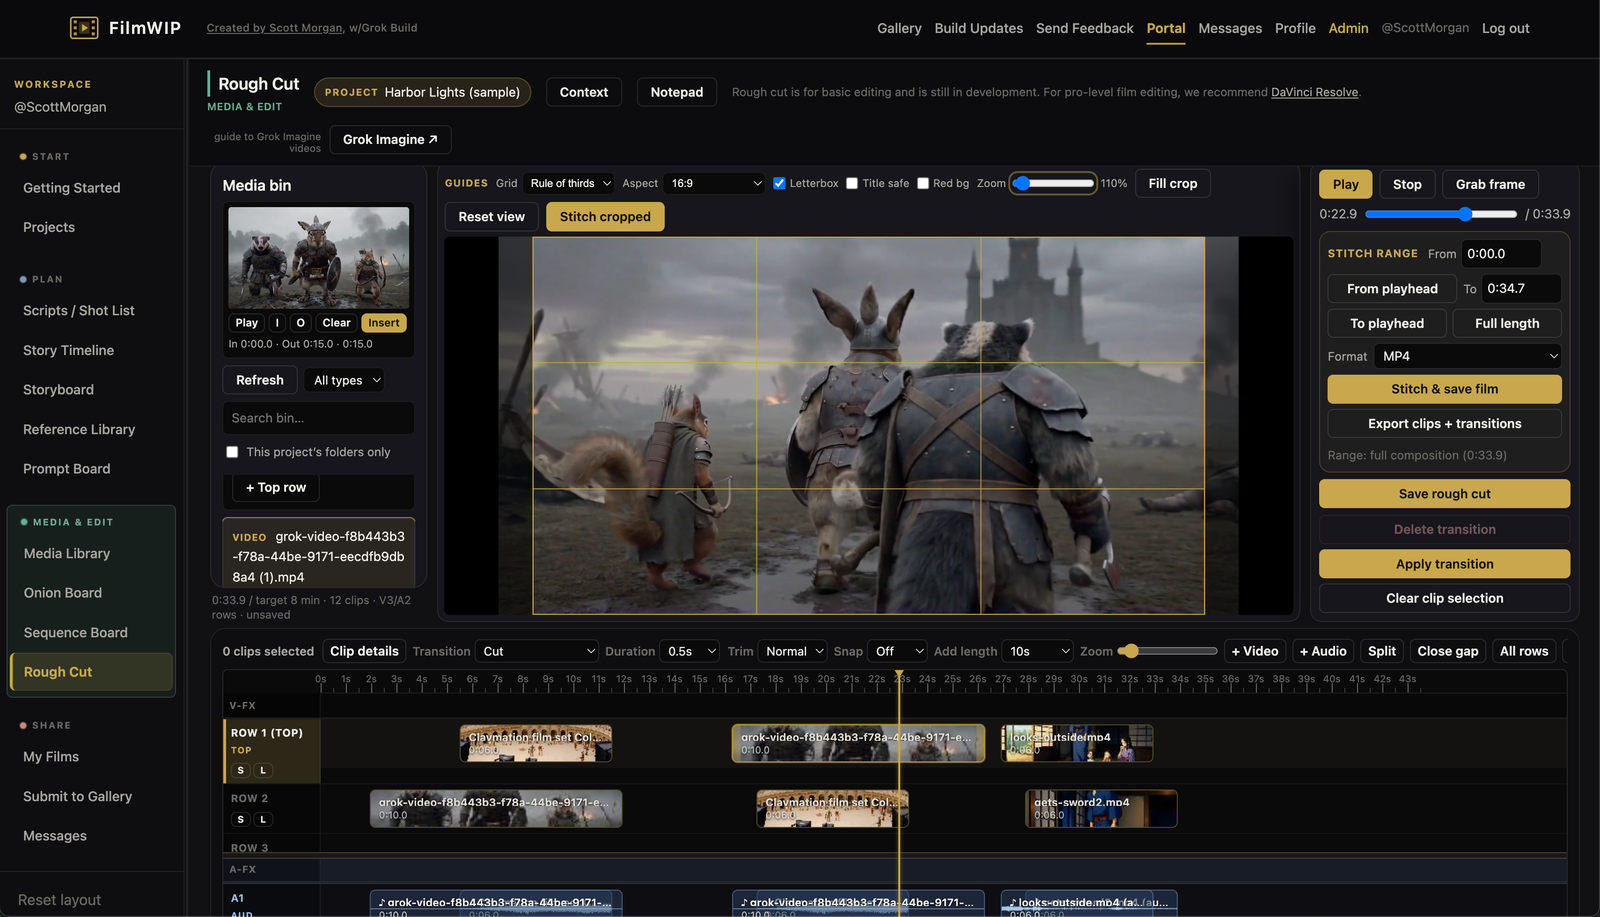This screenshot has height=917, width=1600.
Task: Select the looks-outside.mp4 clip in Row 1
Action: coord(1077,743)
